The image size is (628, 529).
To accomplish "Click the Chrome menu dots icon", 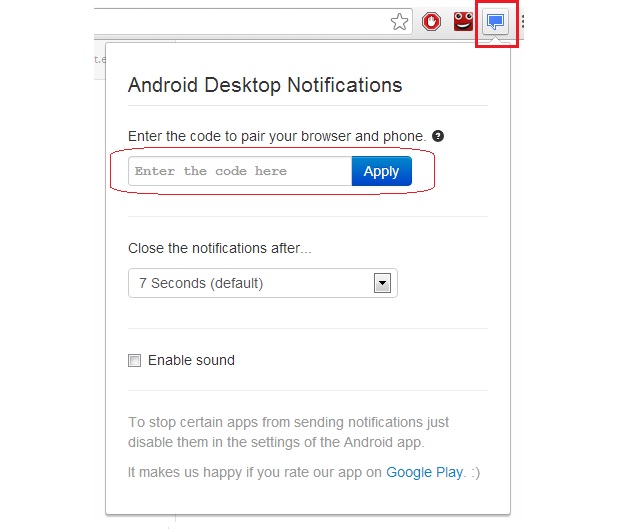I will coord(523,22).
